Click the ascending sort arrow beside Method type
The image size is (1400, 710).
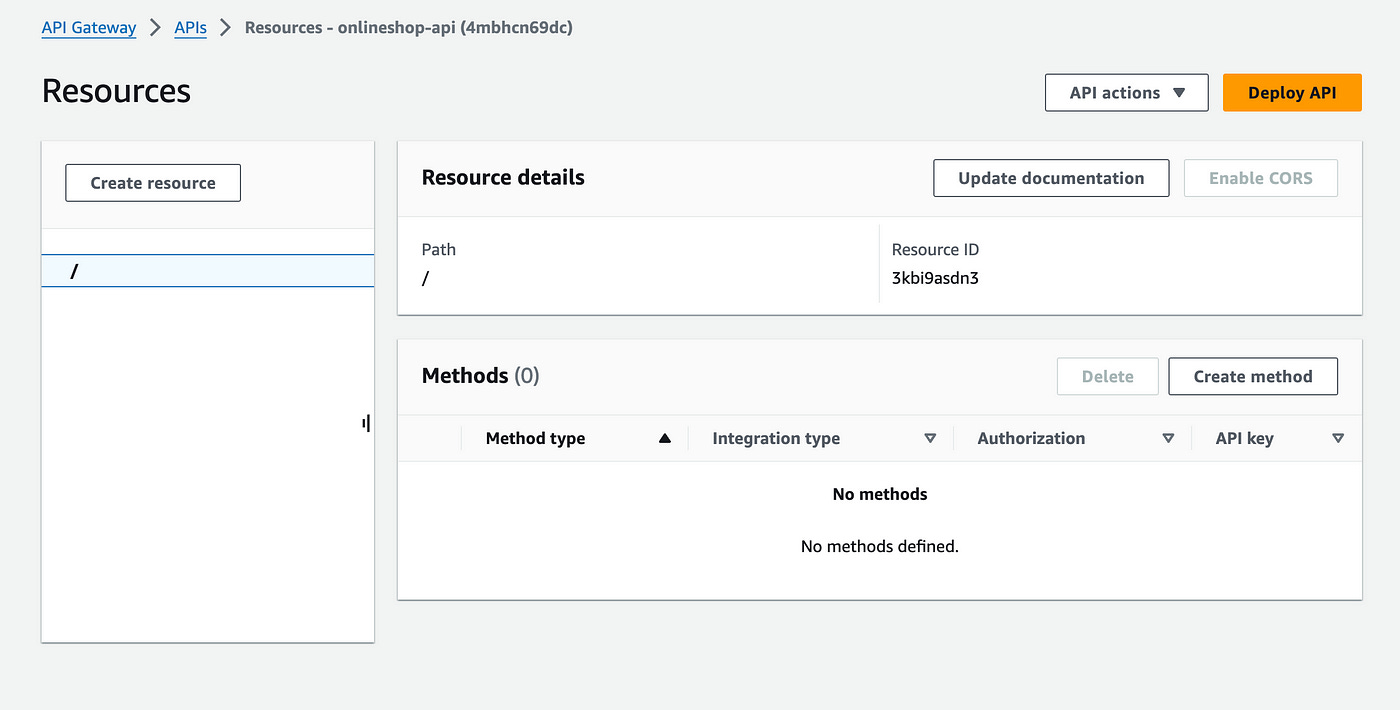point(665,438)
